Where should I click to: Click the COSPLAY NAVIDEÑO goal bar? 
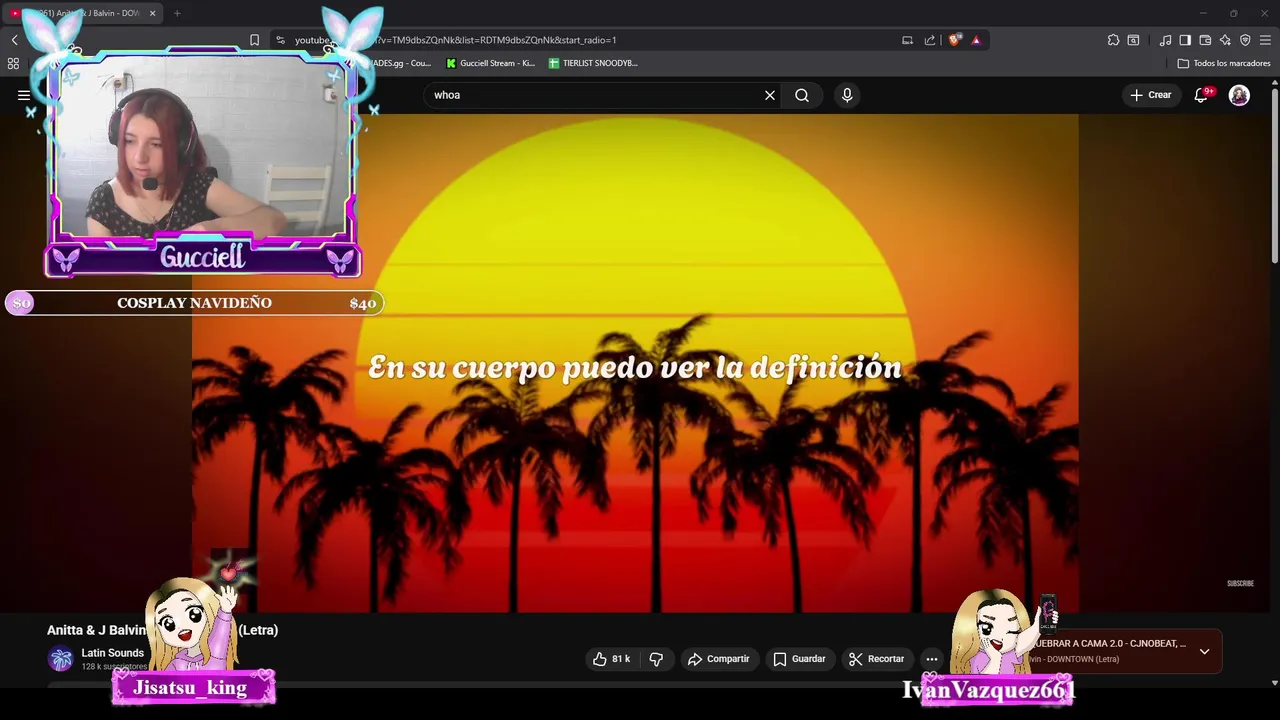pyautogui.click(x=194, y=303)
